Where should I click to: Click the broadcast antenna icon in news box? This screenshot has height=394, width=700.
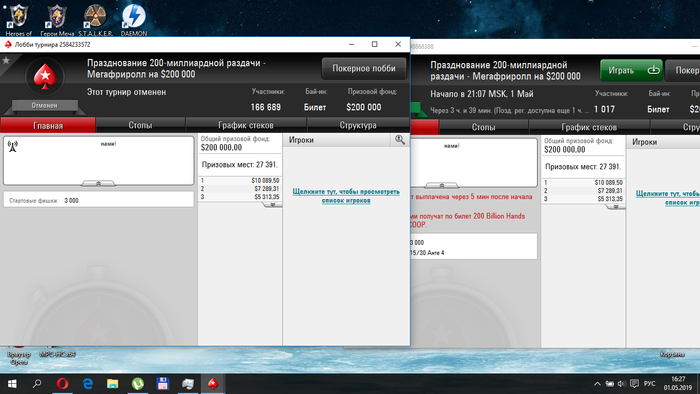pos(12,146)
